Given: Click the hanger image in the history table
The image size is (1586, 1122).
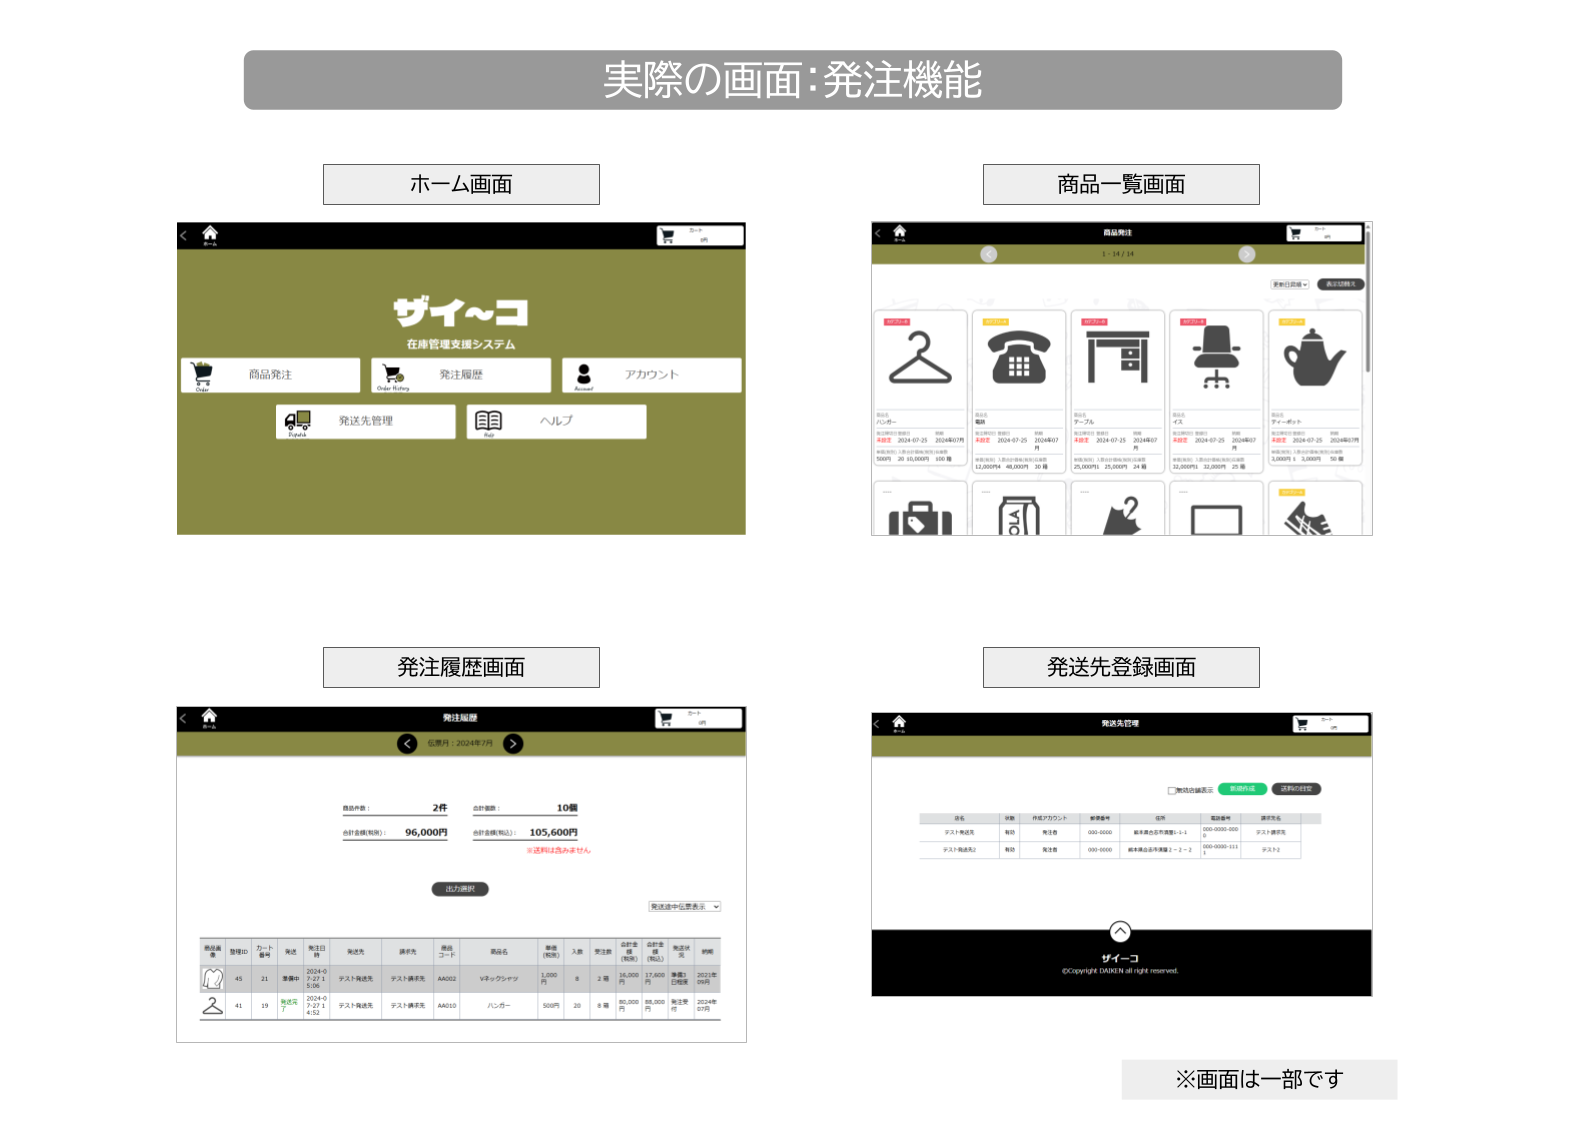Looking at the screenshot, I should point(213,1006).
